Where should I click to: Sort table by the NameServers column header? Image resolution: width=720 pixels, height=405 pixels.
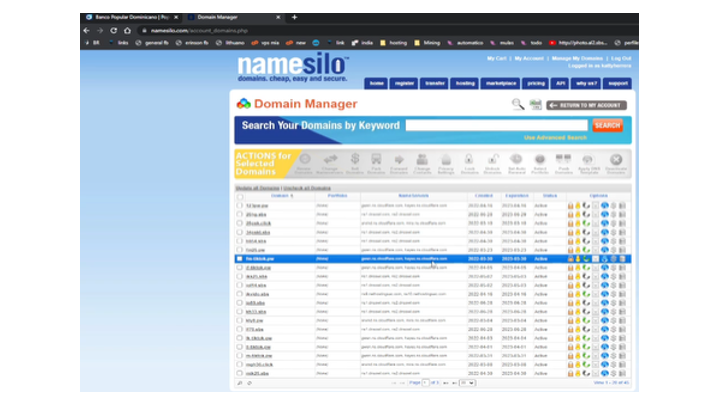click(413, 196)
